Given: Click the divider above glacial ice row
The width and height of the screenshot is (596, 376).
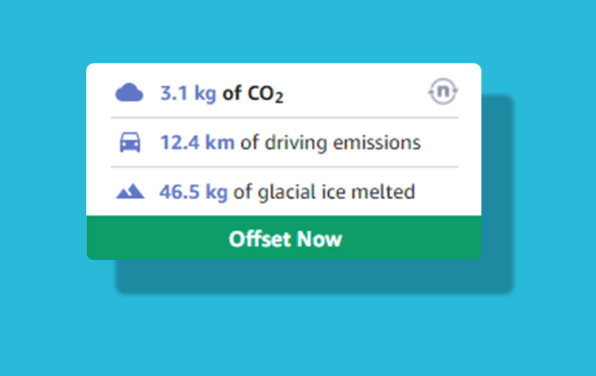Looking at the screenshot, I should point(284,167).
